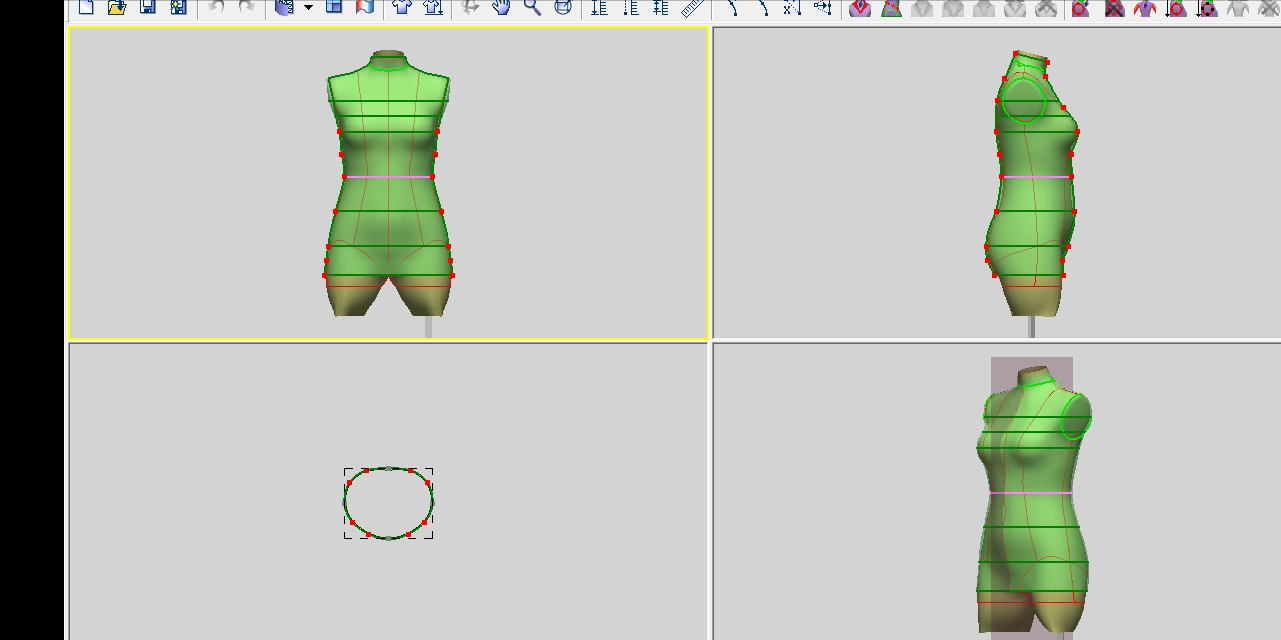This screenshot has width=1281, height=640.
Task: Click the green armhole circle in the side view
Action: [x=1023, y=101]
